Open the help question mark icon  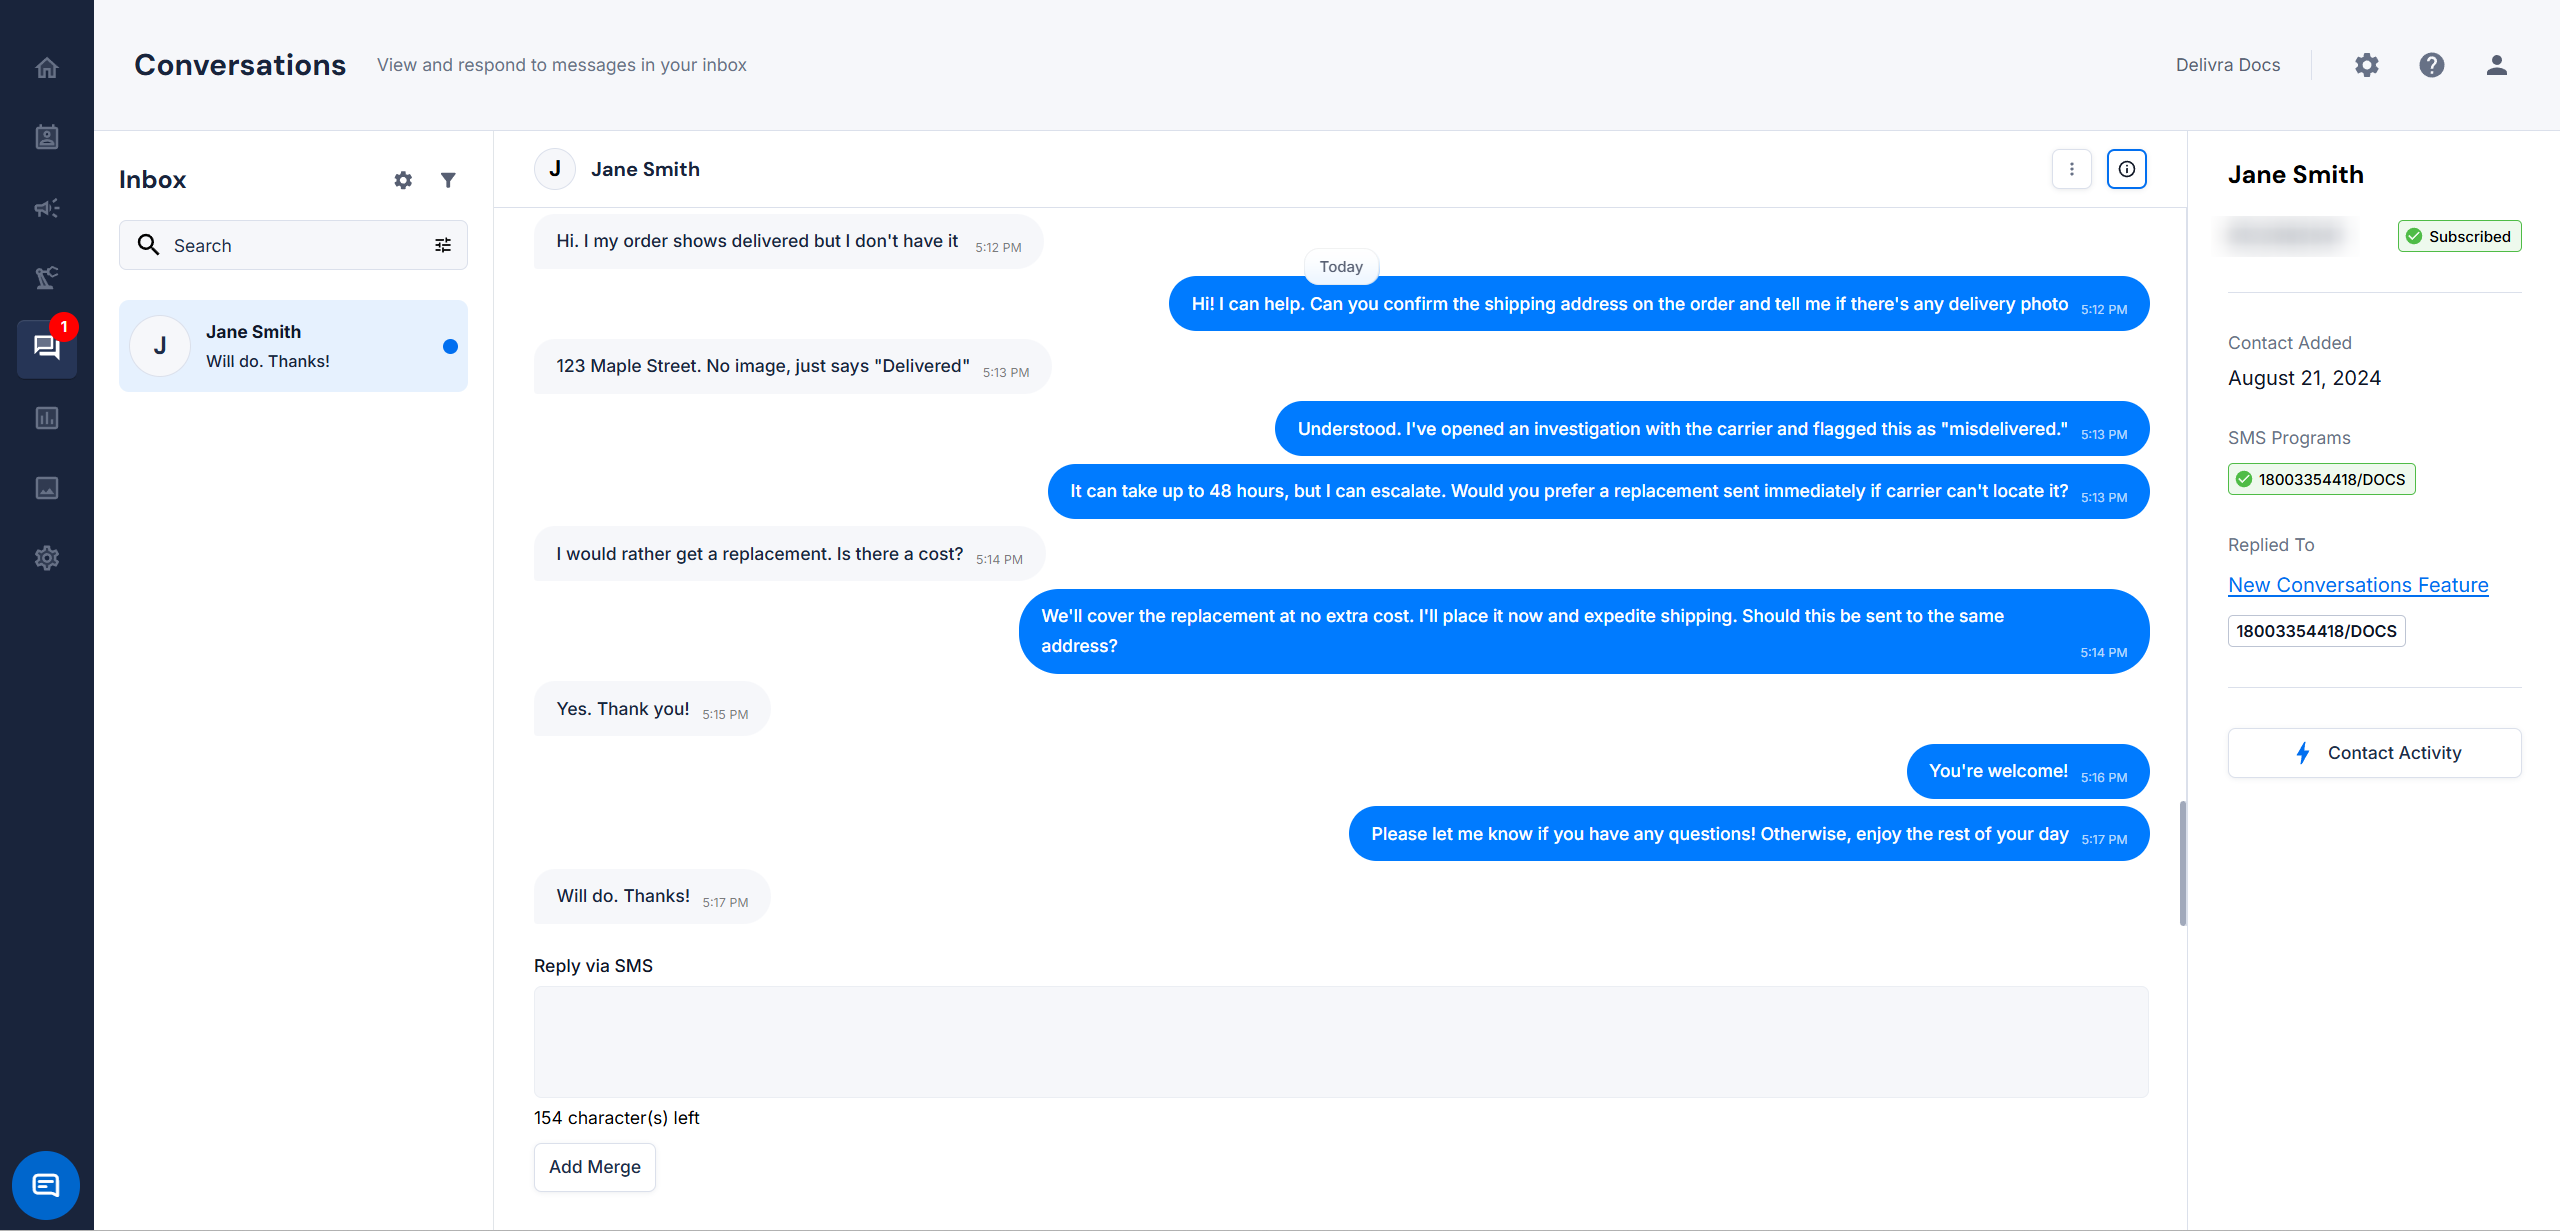pos(2431,65)
